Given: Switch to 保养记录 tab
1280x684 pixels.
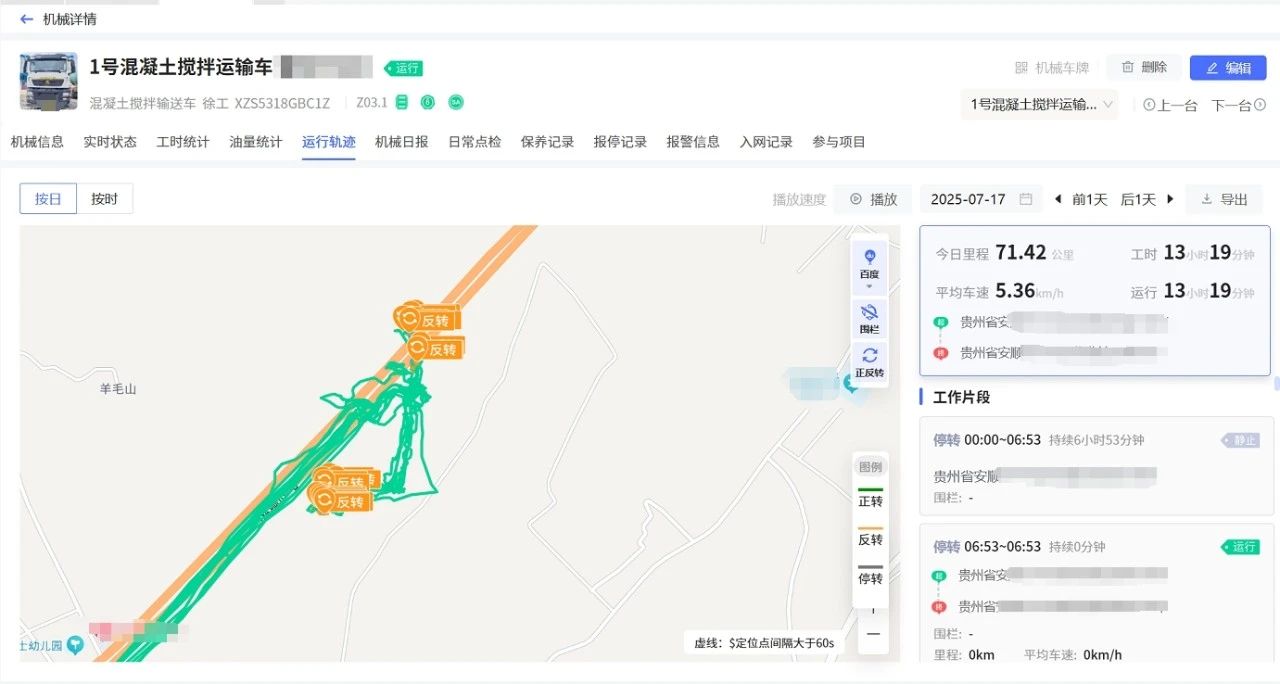Looking at the screenshot, I should click(548, 142).
